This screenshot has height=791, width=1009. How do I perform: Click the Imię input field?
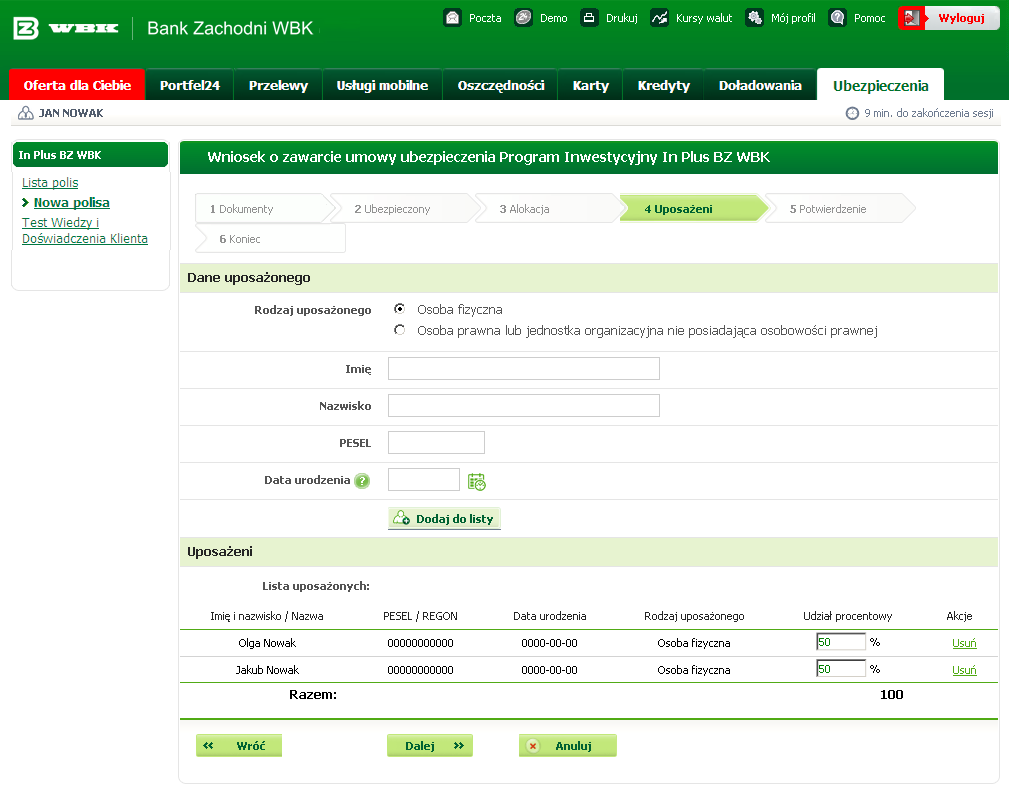point(524,369)
